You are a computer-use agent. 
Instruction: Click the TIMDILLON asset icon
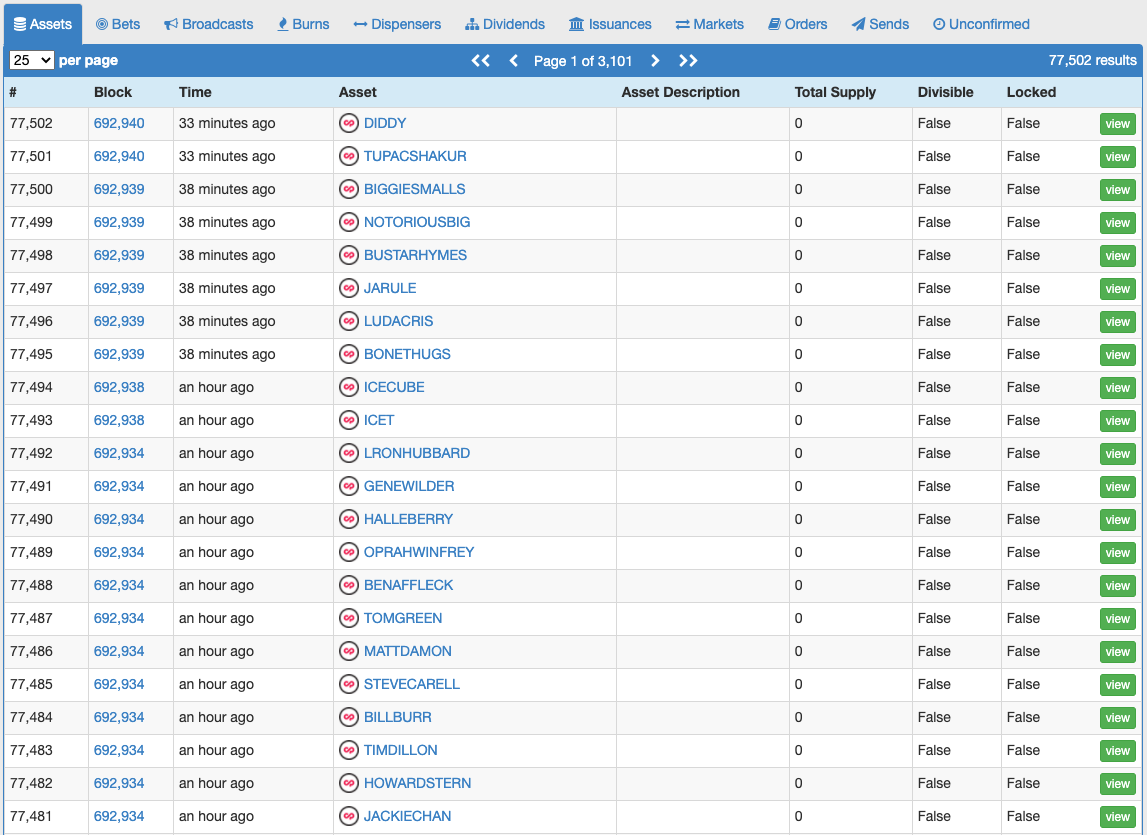[x=349, y=750]
